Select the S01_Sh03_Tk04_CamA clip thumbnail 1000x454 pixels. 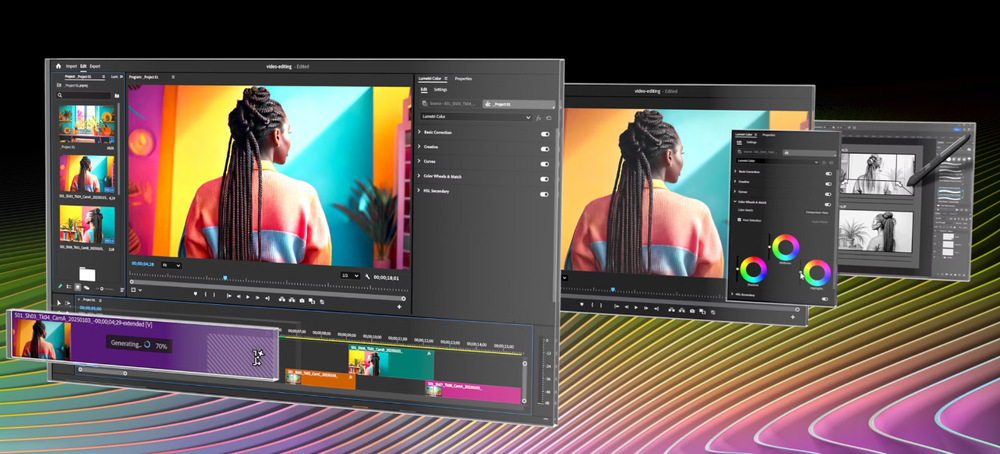point(87,173)
